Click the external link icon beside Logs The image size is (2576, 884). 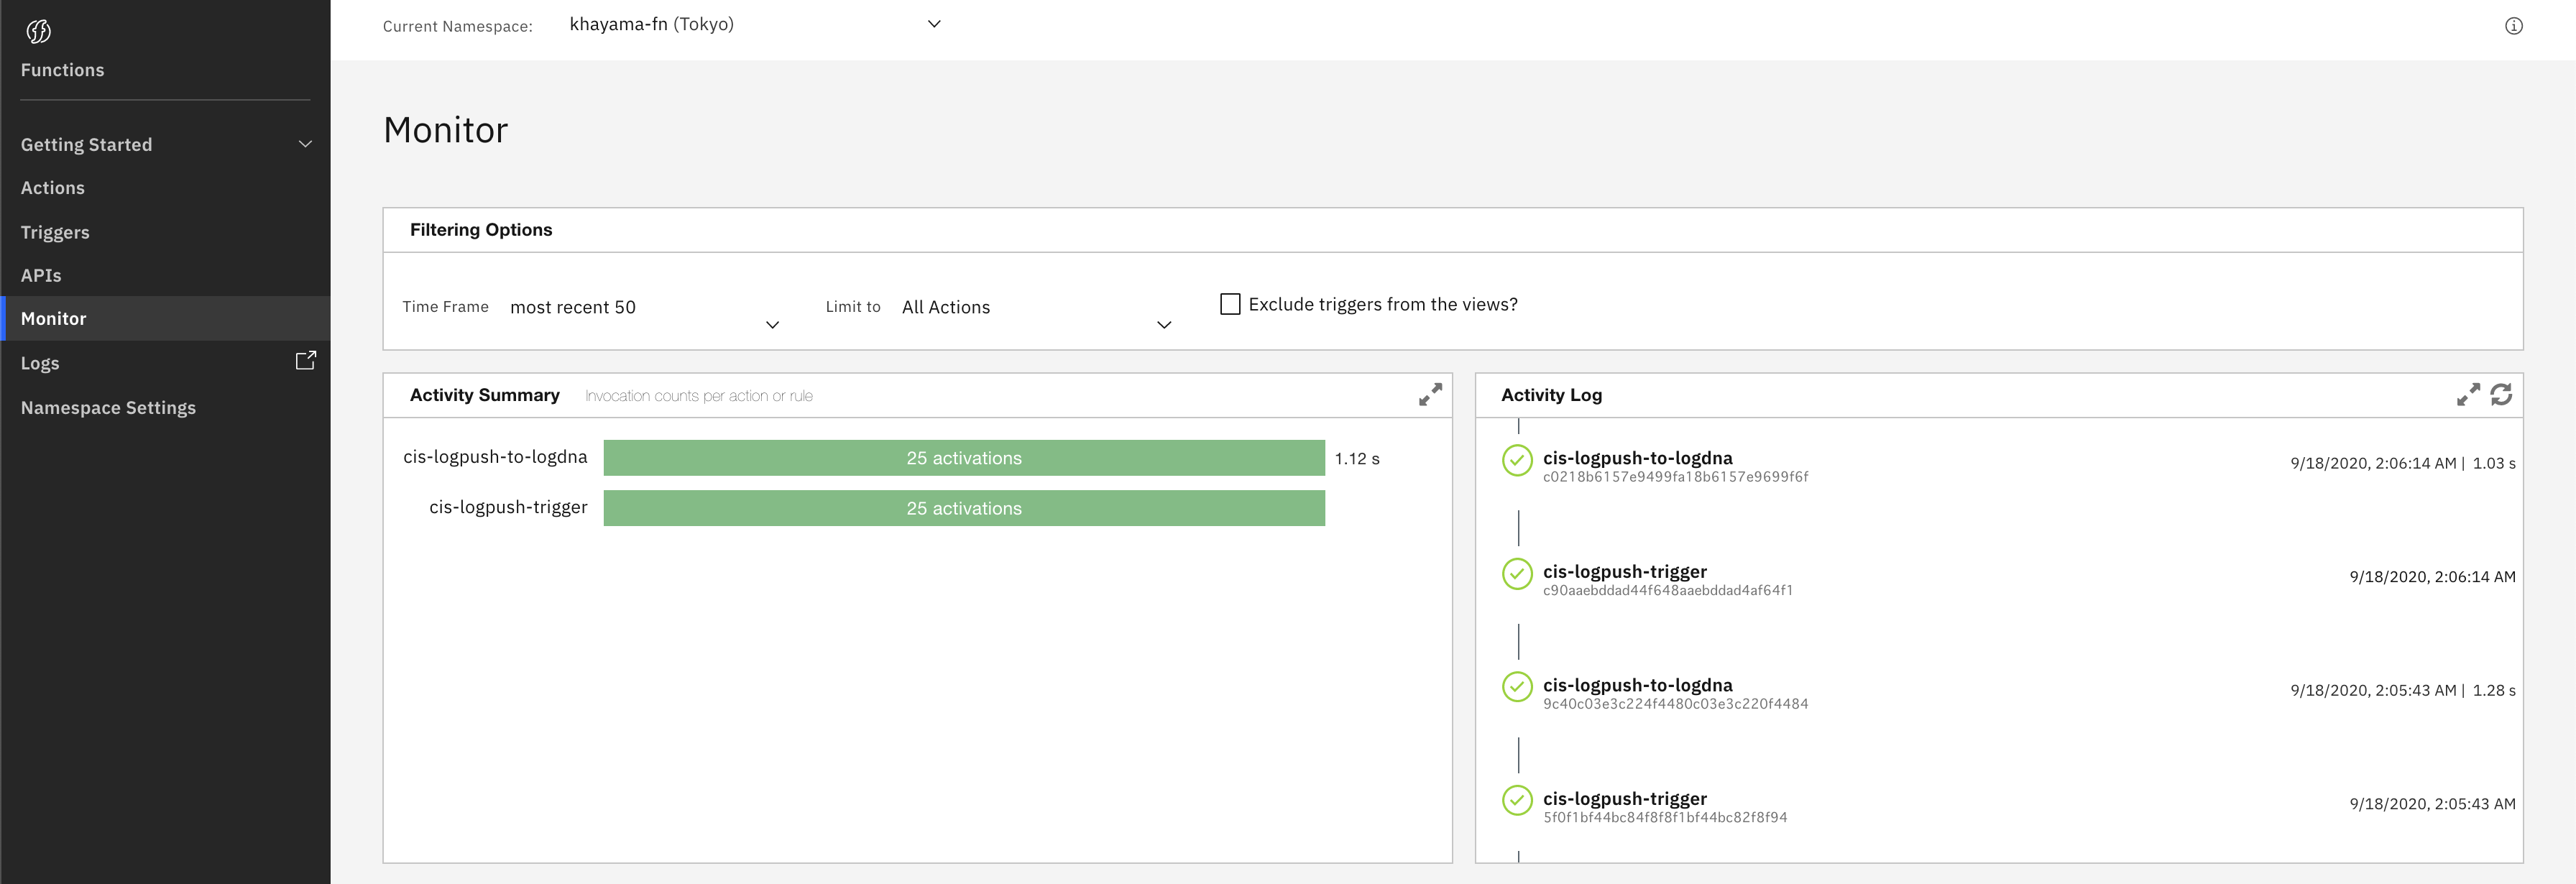(306, 361)
